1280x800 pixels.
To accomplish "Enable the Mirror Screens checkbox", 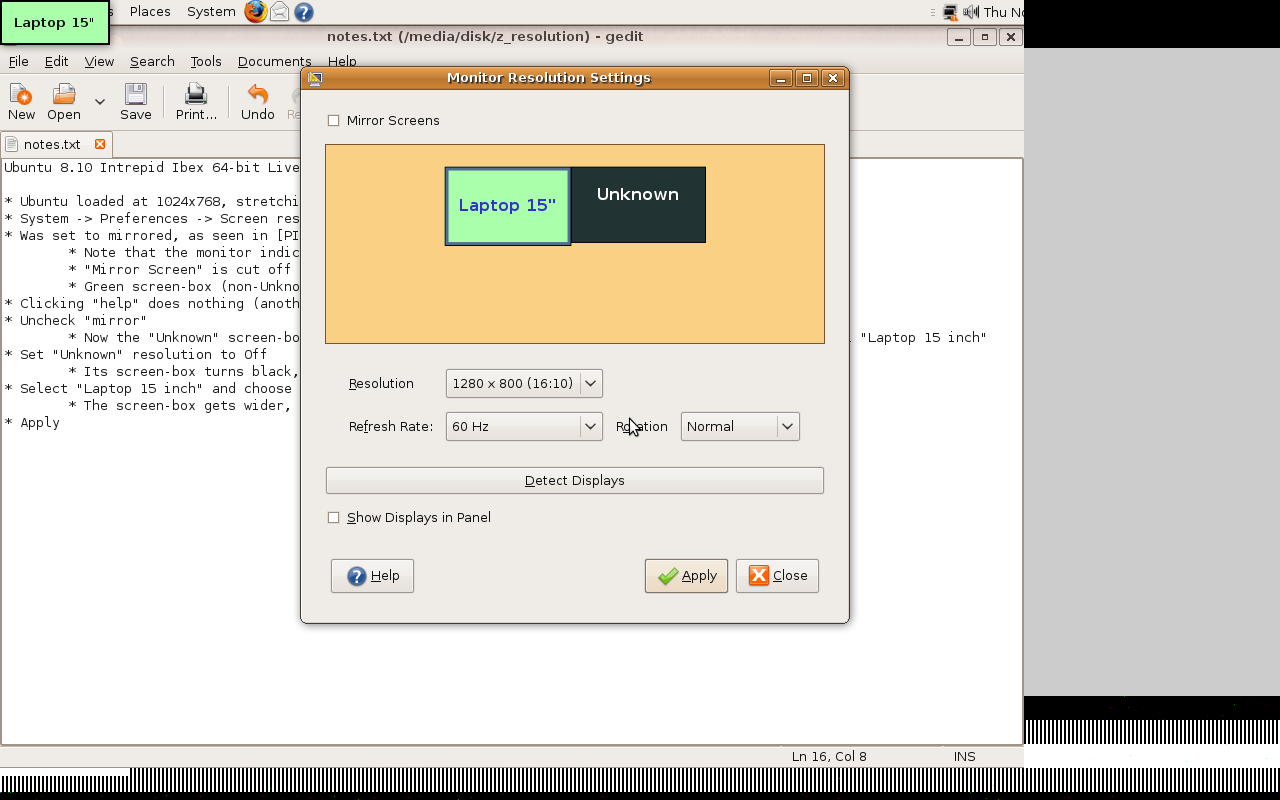I will tap(334, 121).
